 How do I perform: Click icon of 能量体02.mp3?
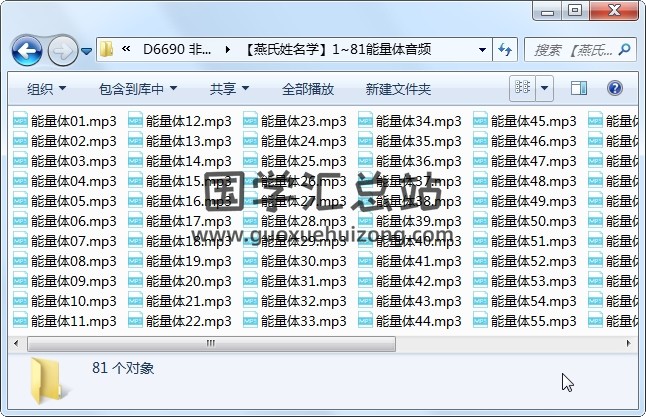tap(20, 141)
